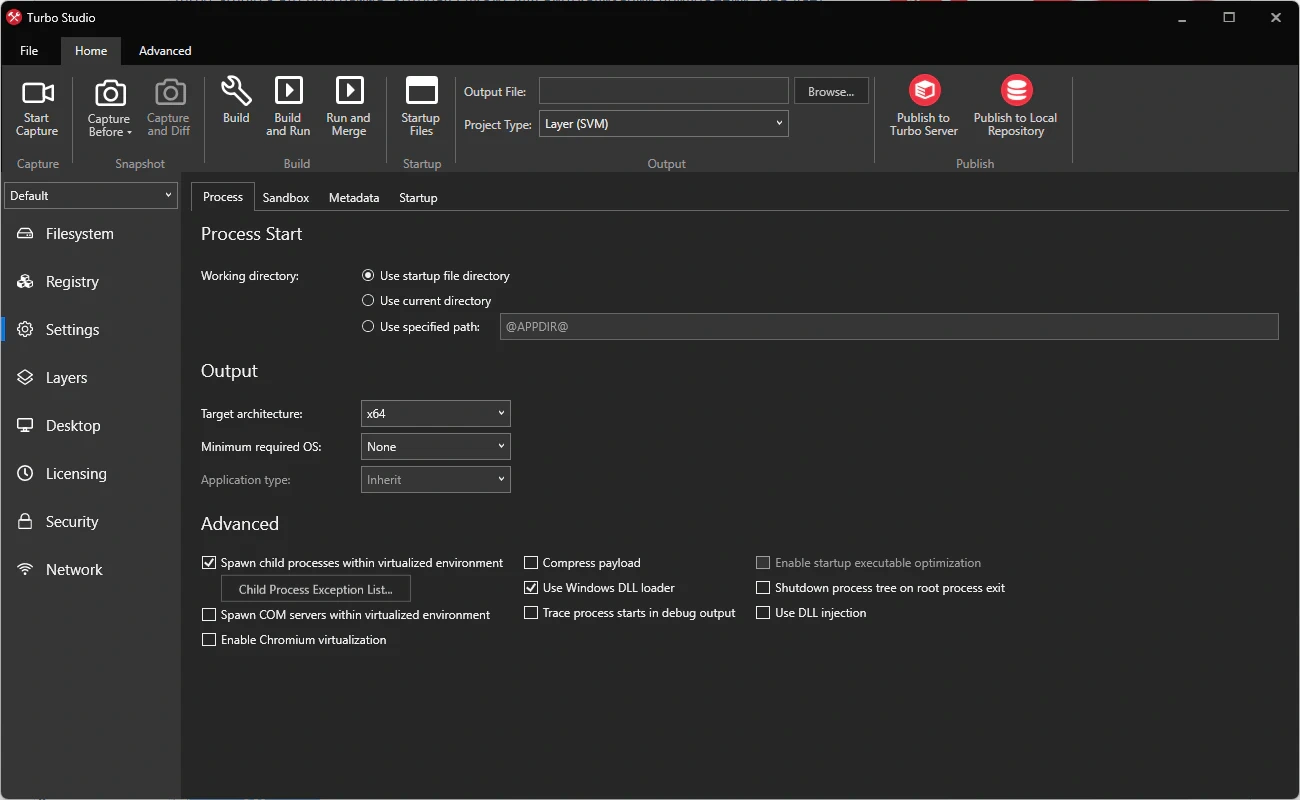Click the Start Capture camcorder icon

37,94
